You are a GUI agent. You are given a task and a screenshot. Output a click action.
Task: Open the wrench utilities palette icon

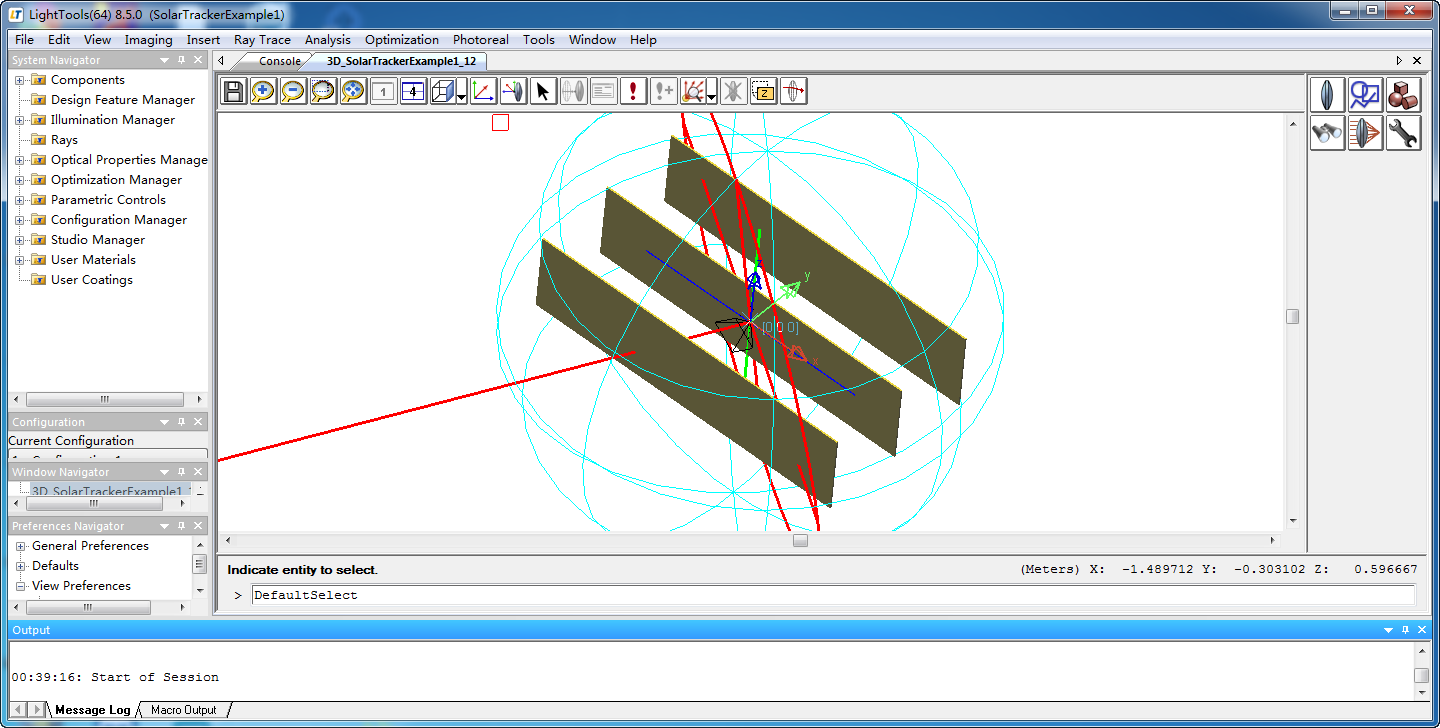pyautogui.click(x=1404, y=133)
